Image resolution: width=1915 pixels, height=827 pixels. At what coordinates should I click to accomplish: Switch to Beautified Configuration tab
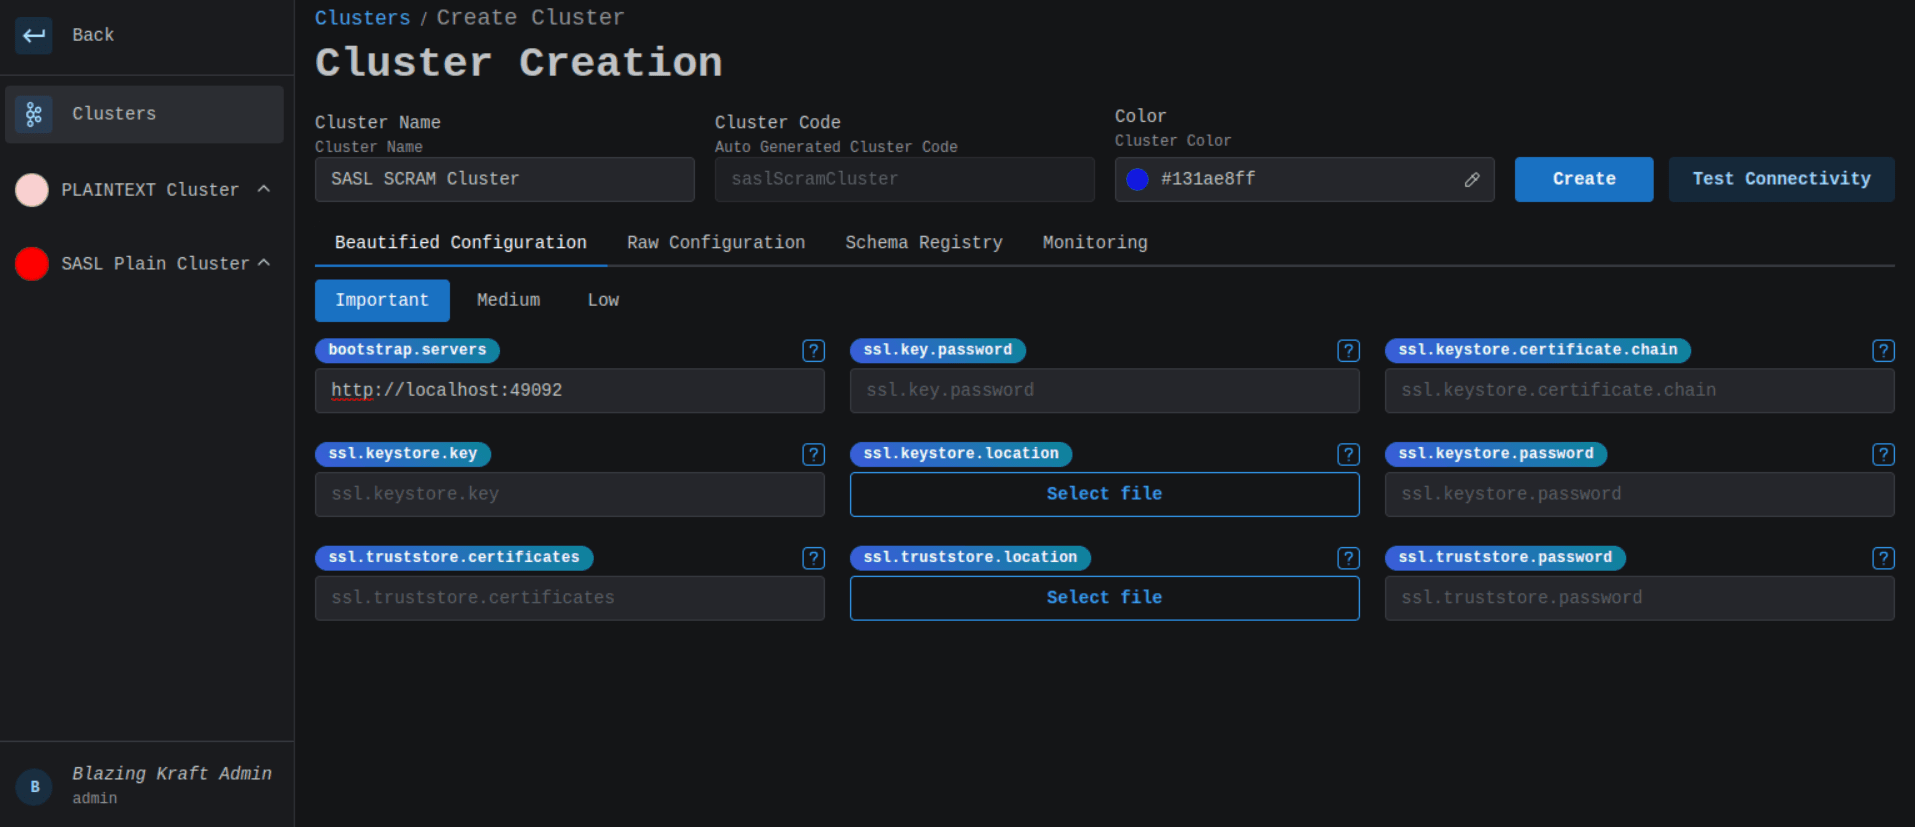pyautogui.click(x=461, y=243)
